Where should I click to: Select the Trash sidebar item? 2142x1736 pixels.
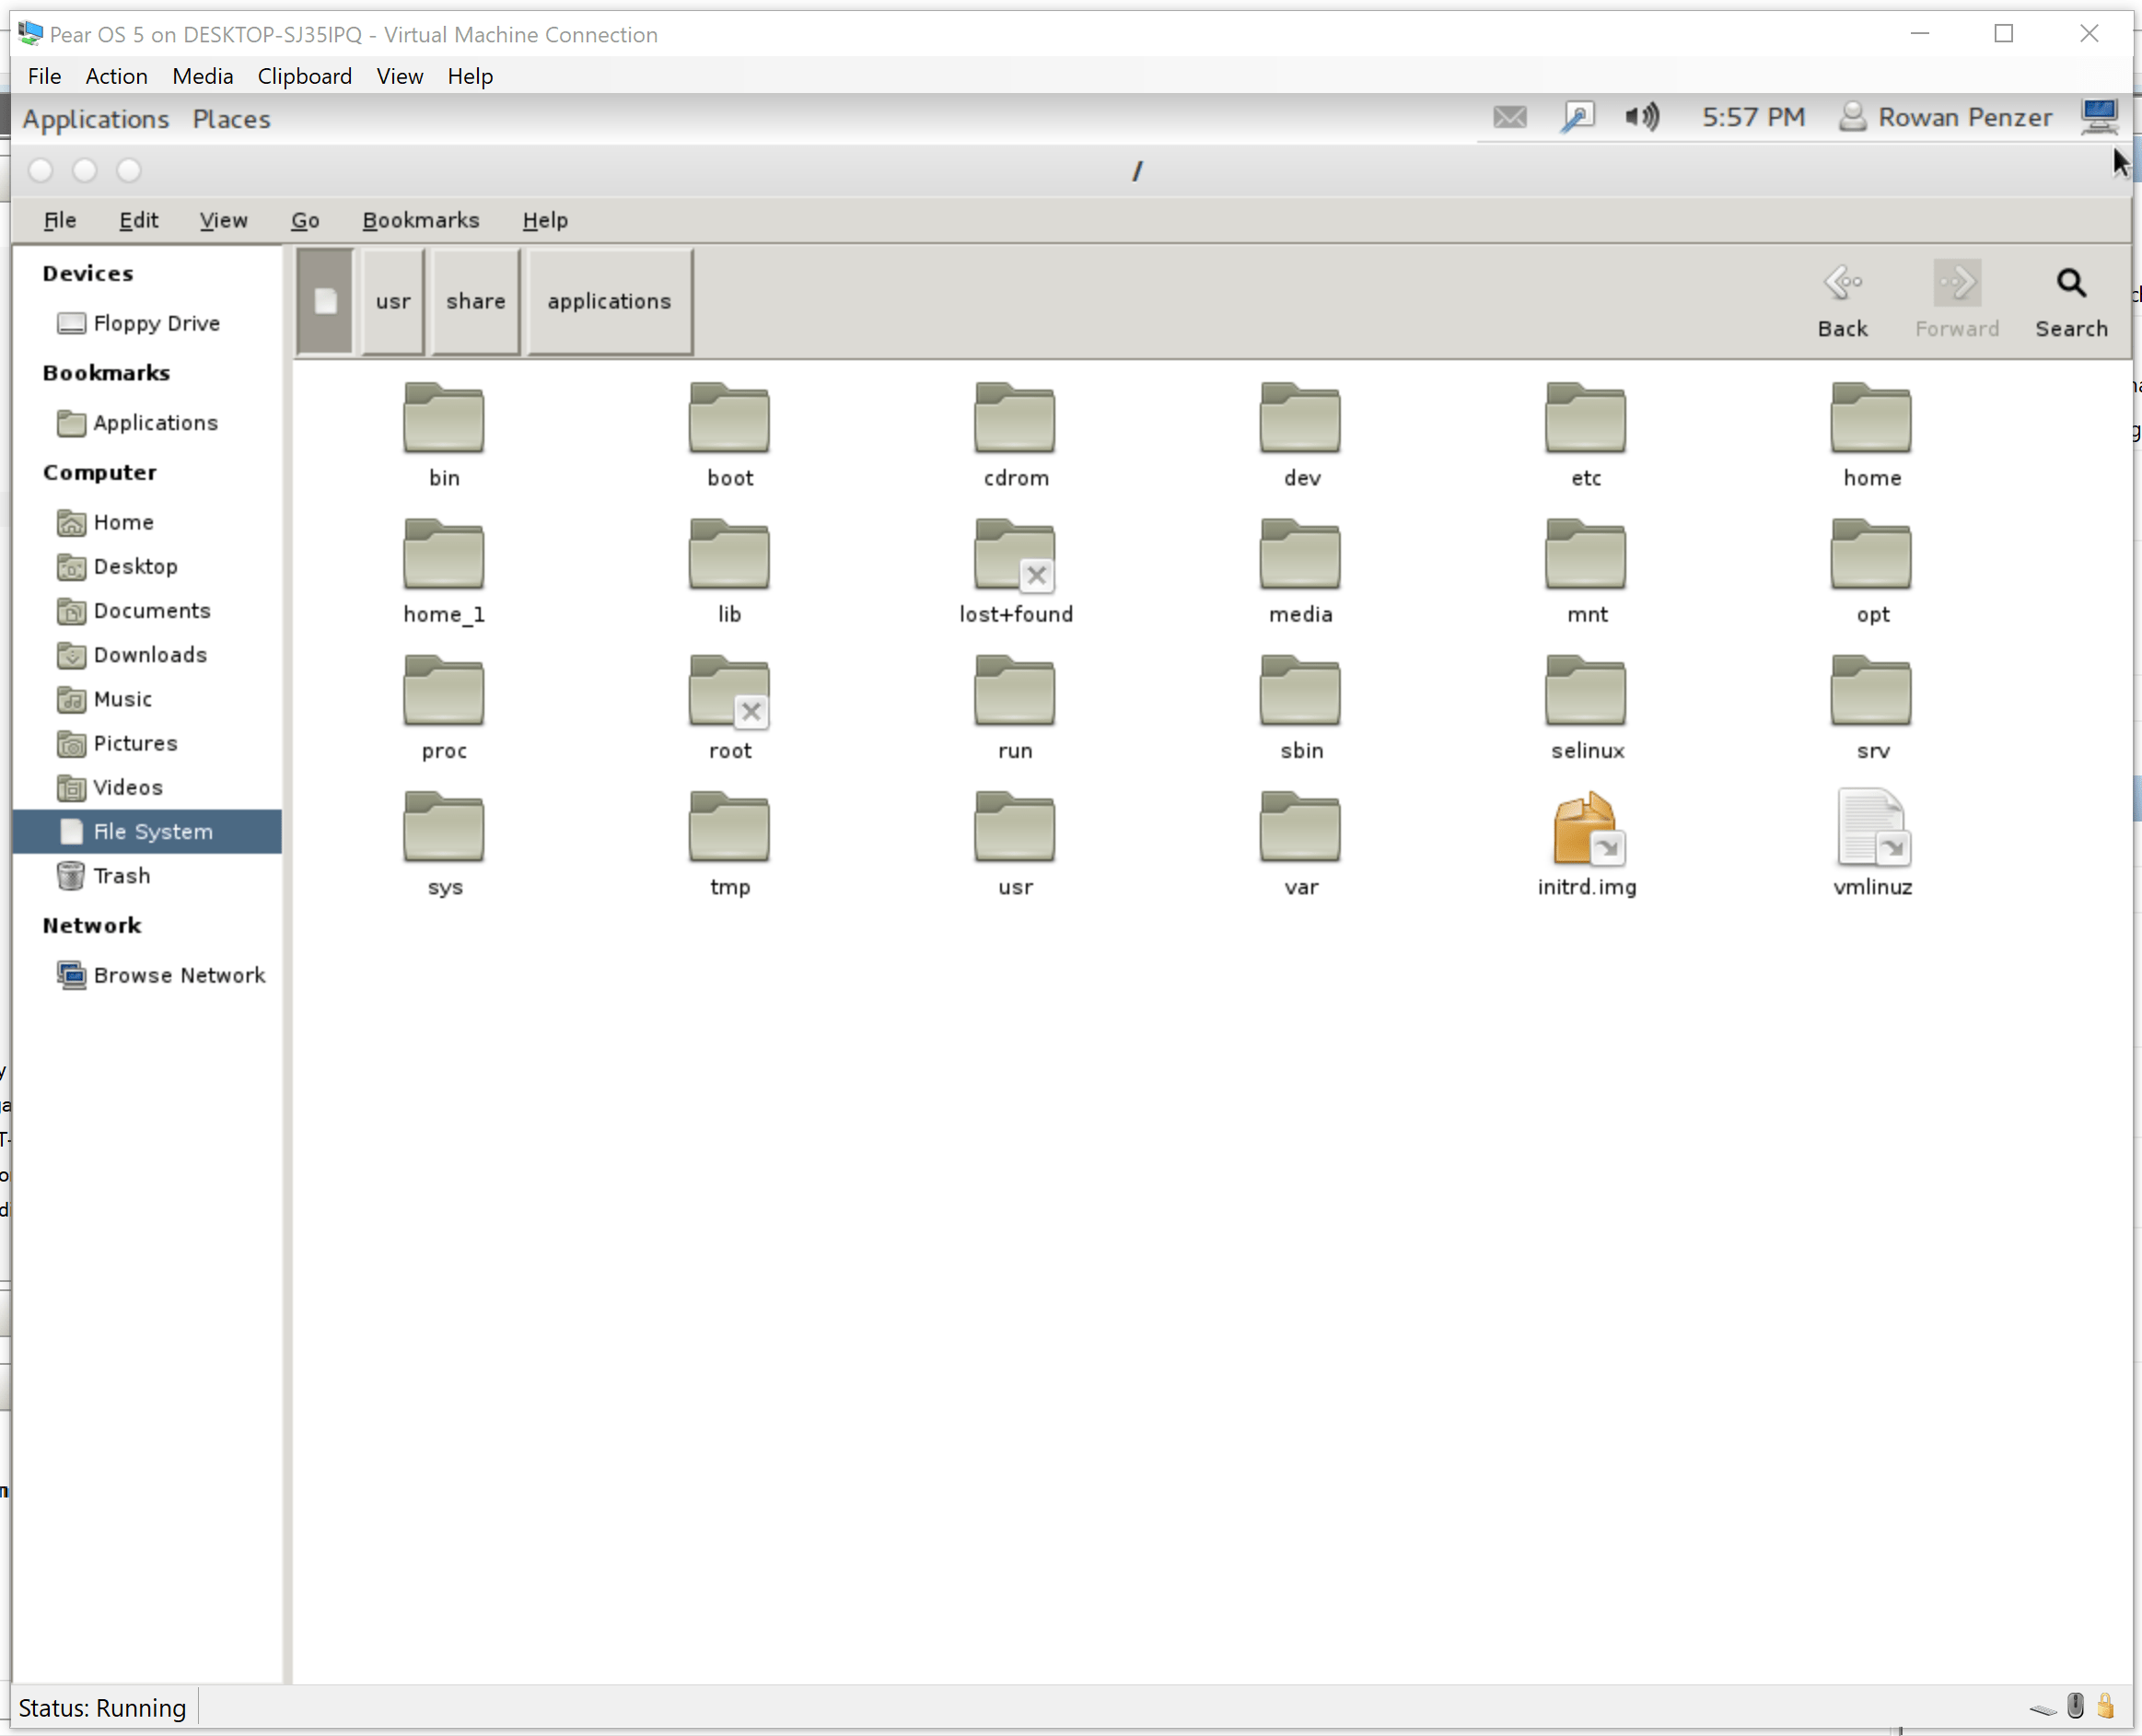(121, 876)
